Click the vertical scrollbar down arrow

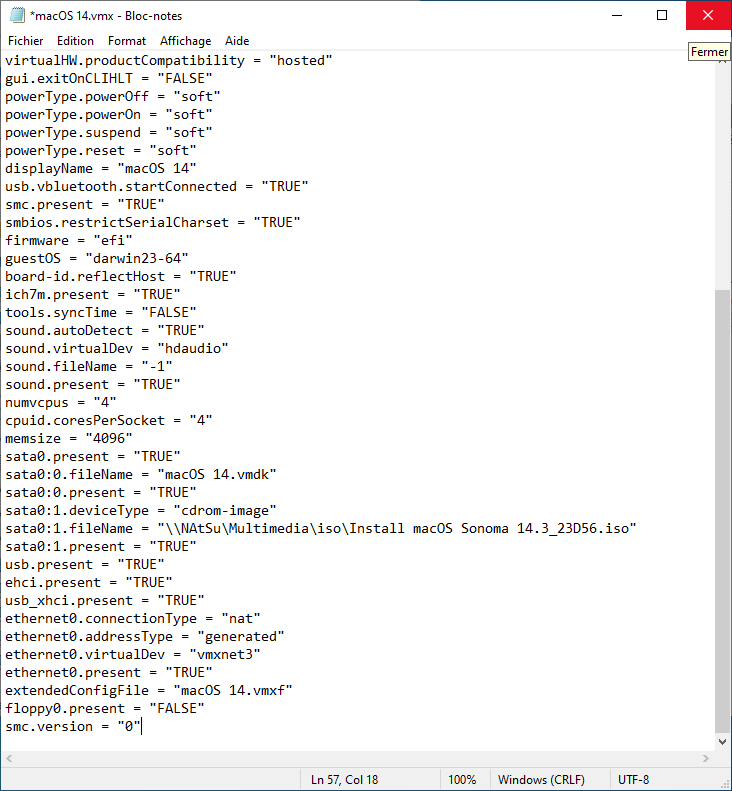[722, 742]
